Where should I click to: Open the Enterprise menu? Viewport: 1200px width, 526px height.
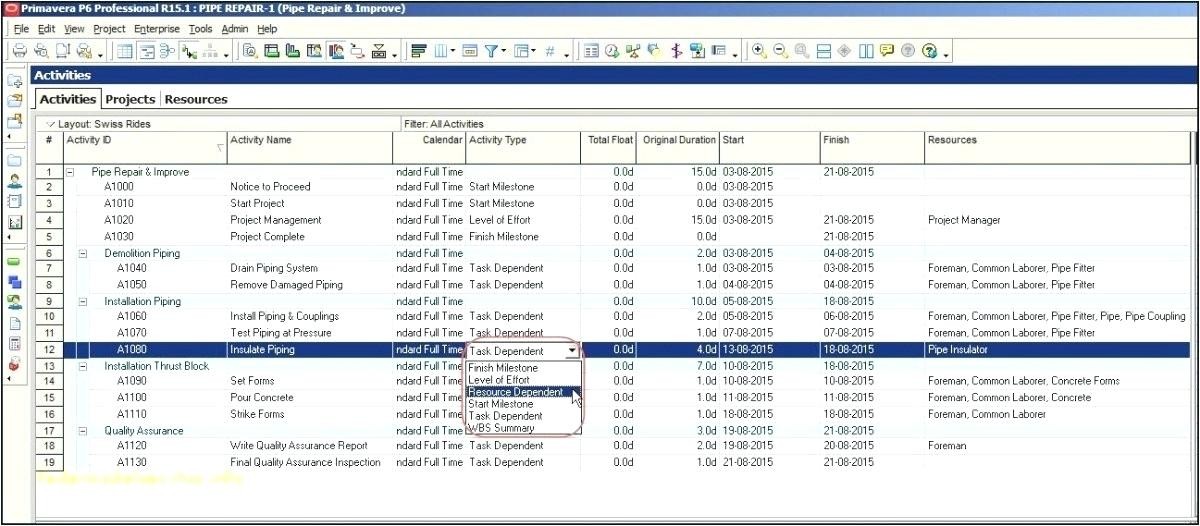coord(158,29)
